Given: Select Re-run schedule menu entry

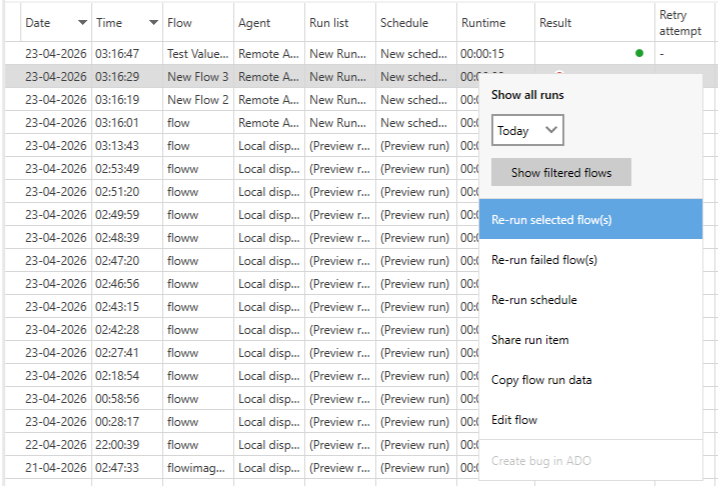Looking at the screenshot, I should point(591,300).
